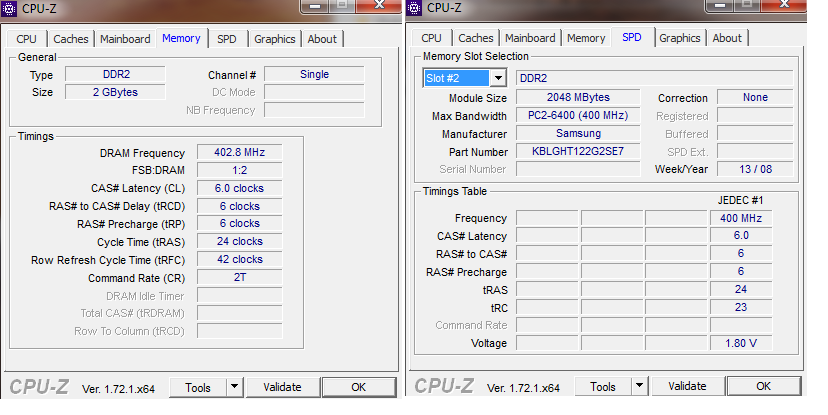Viewport: 828px width, 415px height.
Task: Select the SPD tab in right window
Action: pyautogui.click(x=632, y=37)
